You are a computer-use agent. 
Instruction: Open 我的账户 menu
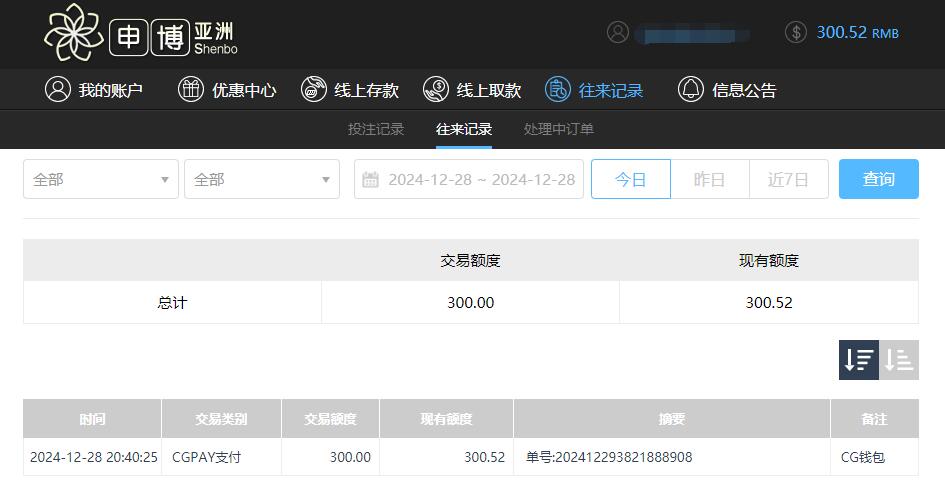(93, 90)
